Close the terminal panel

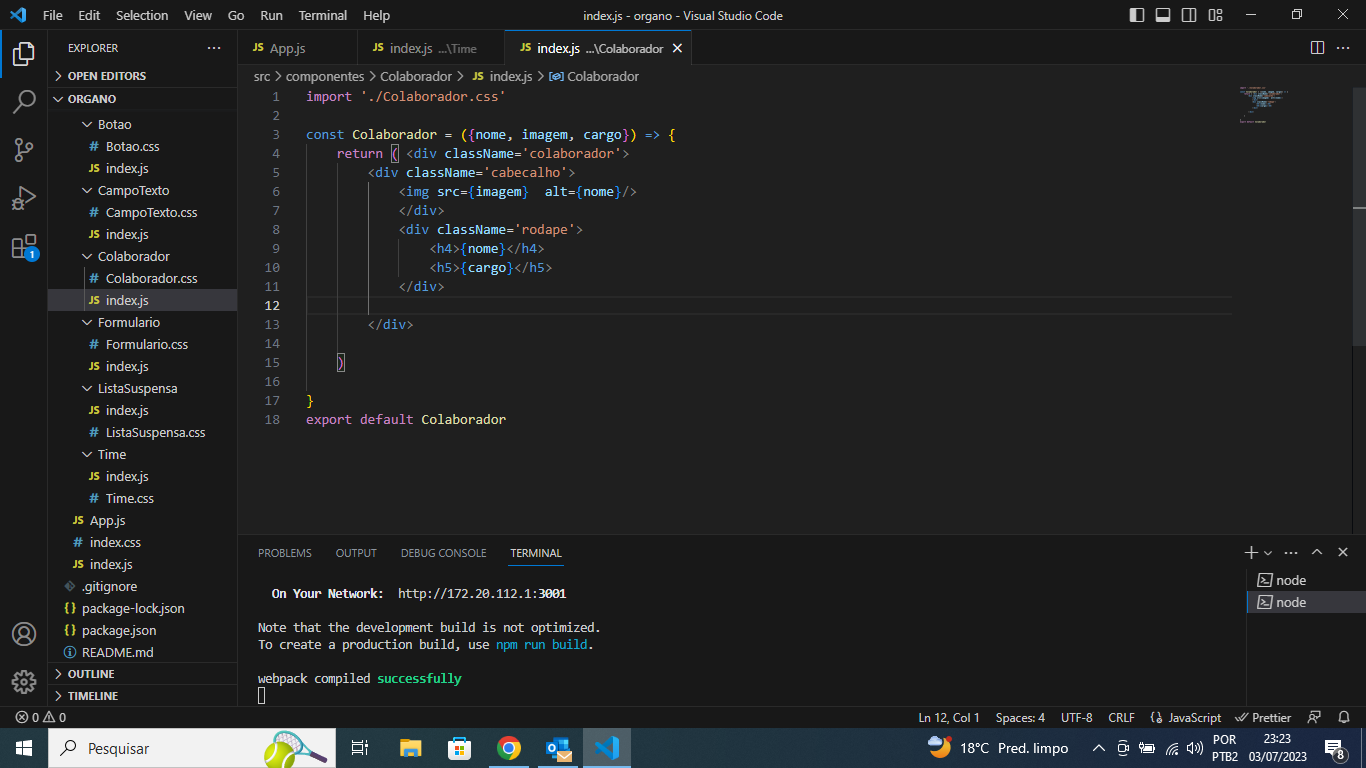(1343, 552)
